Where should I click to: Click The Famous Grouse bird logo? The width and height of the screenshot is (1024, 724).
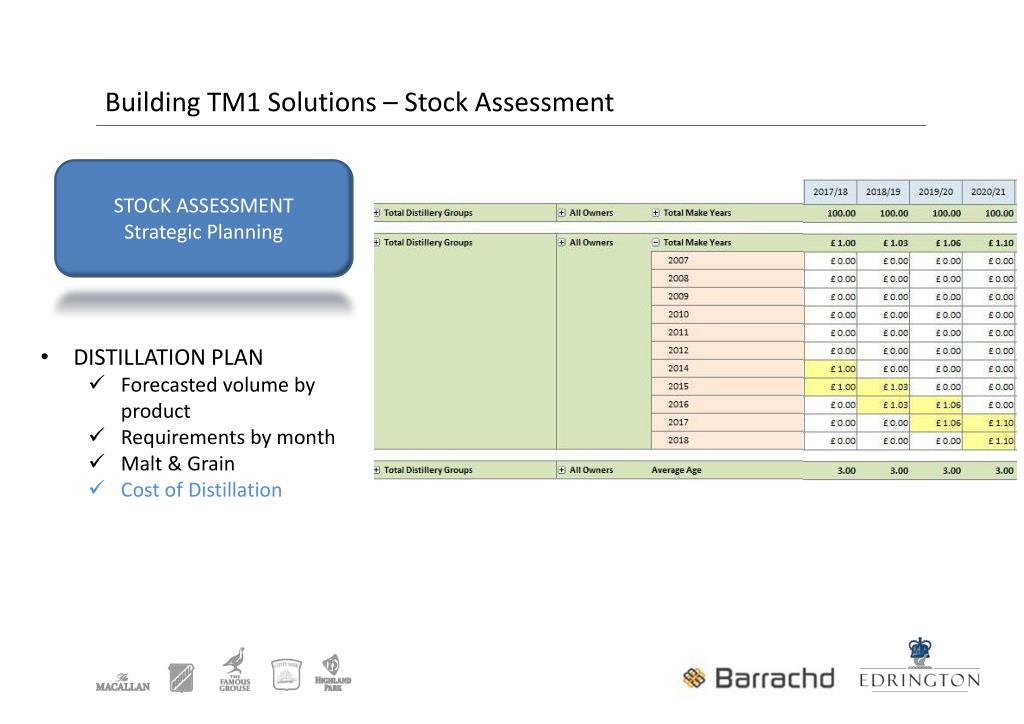234,670
